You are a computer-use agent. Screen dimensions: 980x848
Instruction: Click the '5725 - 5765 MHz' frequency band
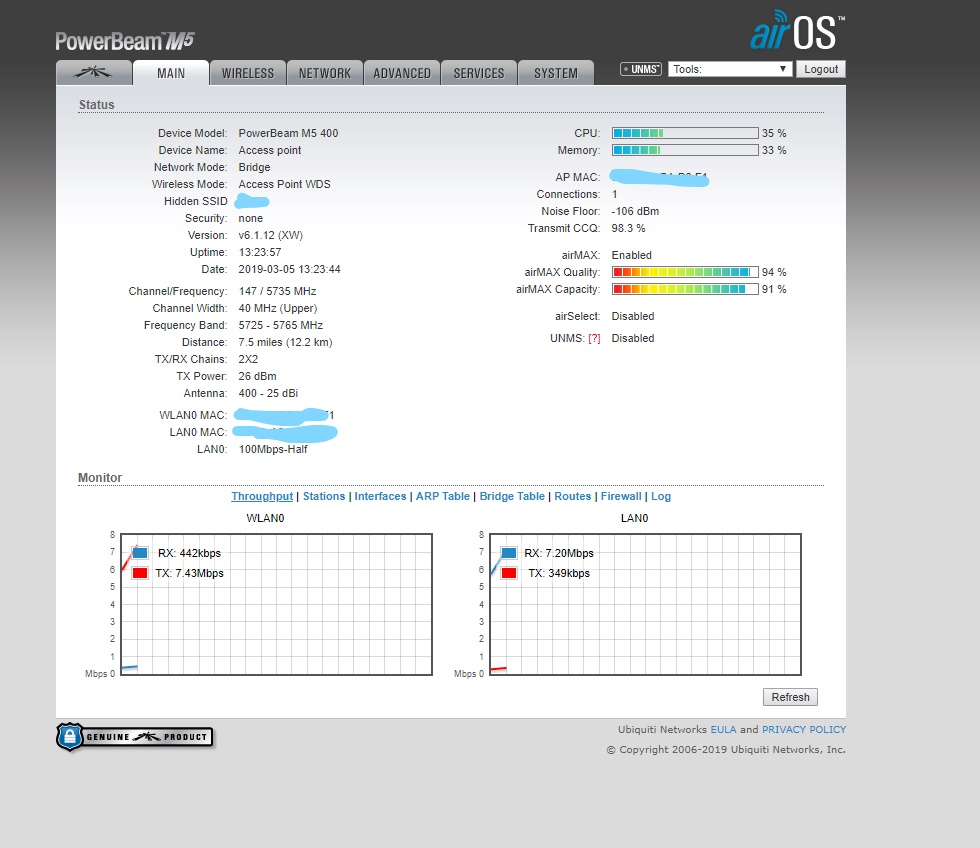click(281, 326)
